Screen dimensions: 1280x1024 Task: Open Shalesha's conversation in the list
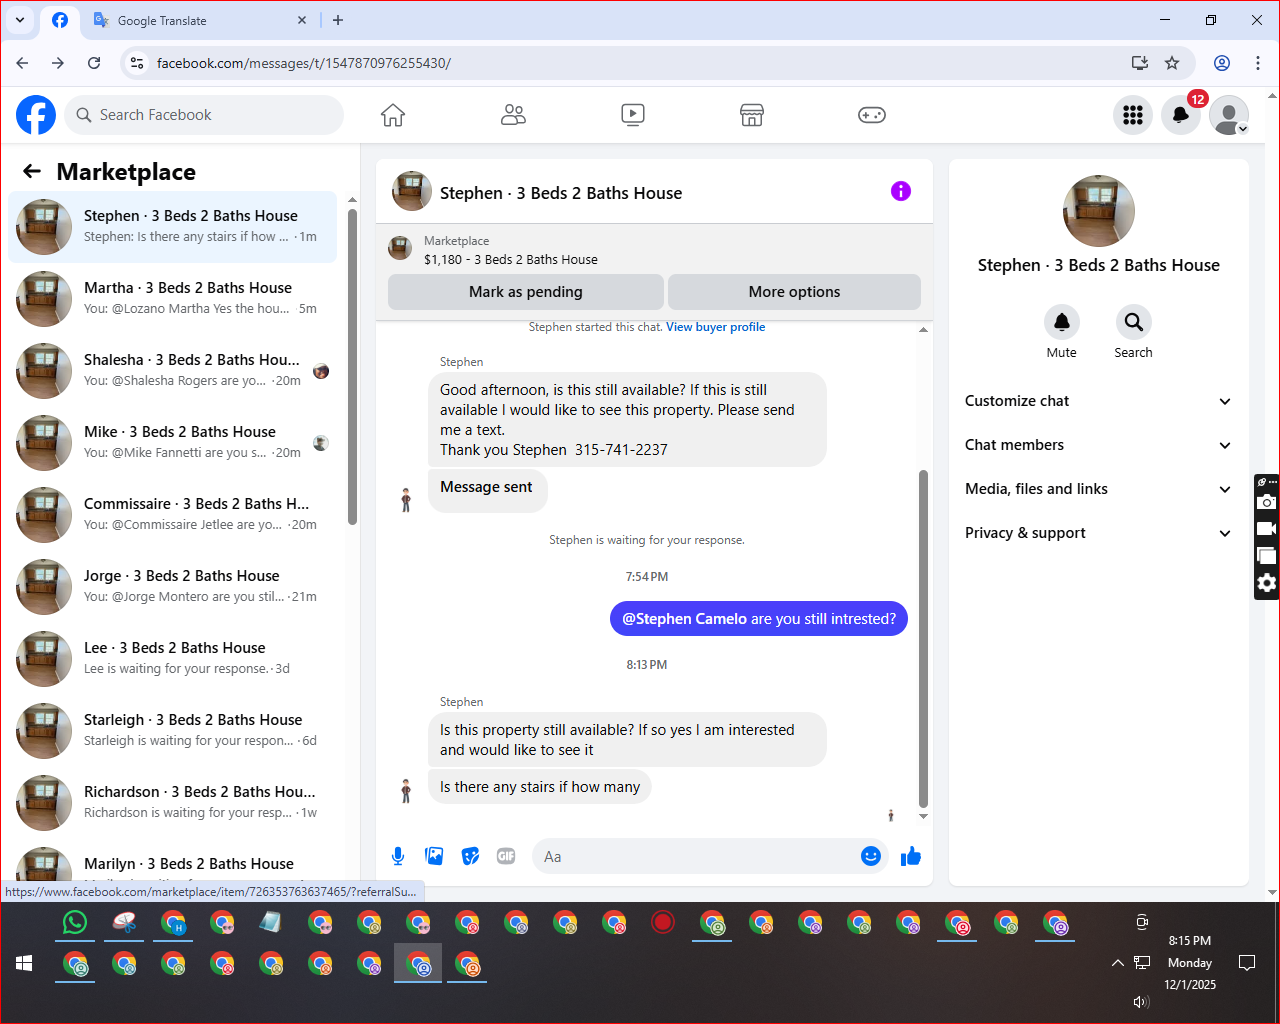click(173, 371)
